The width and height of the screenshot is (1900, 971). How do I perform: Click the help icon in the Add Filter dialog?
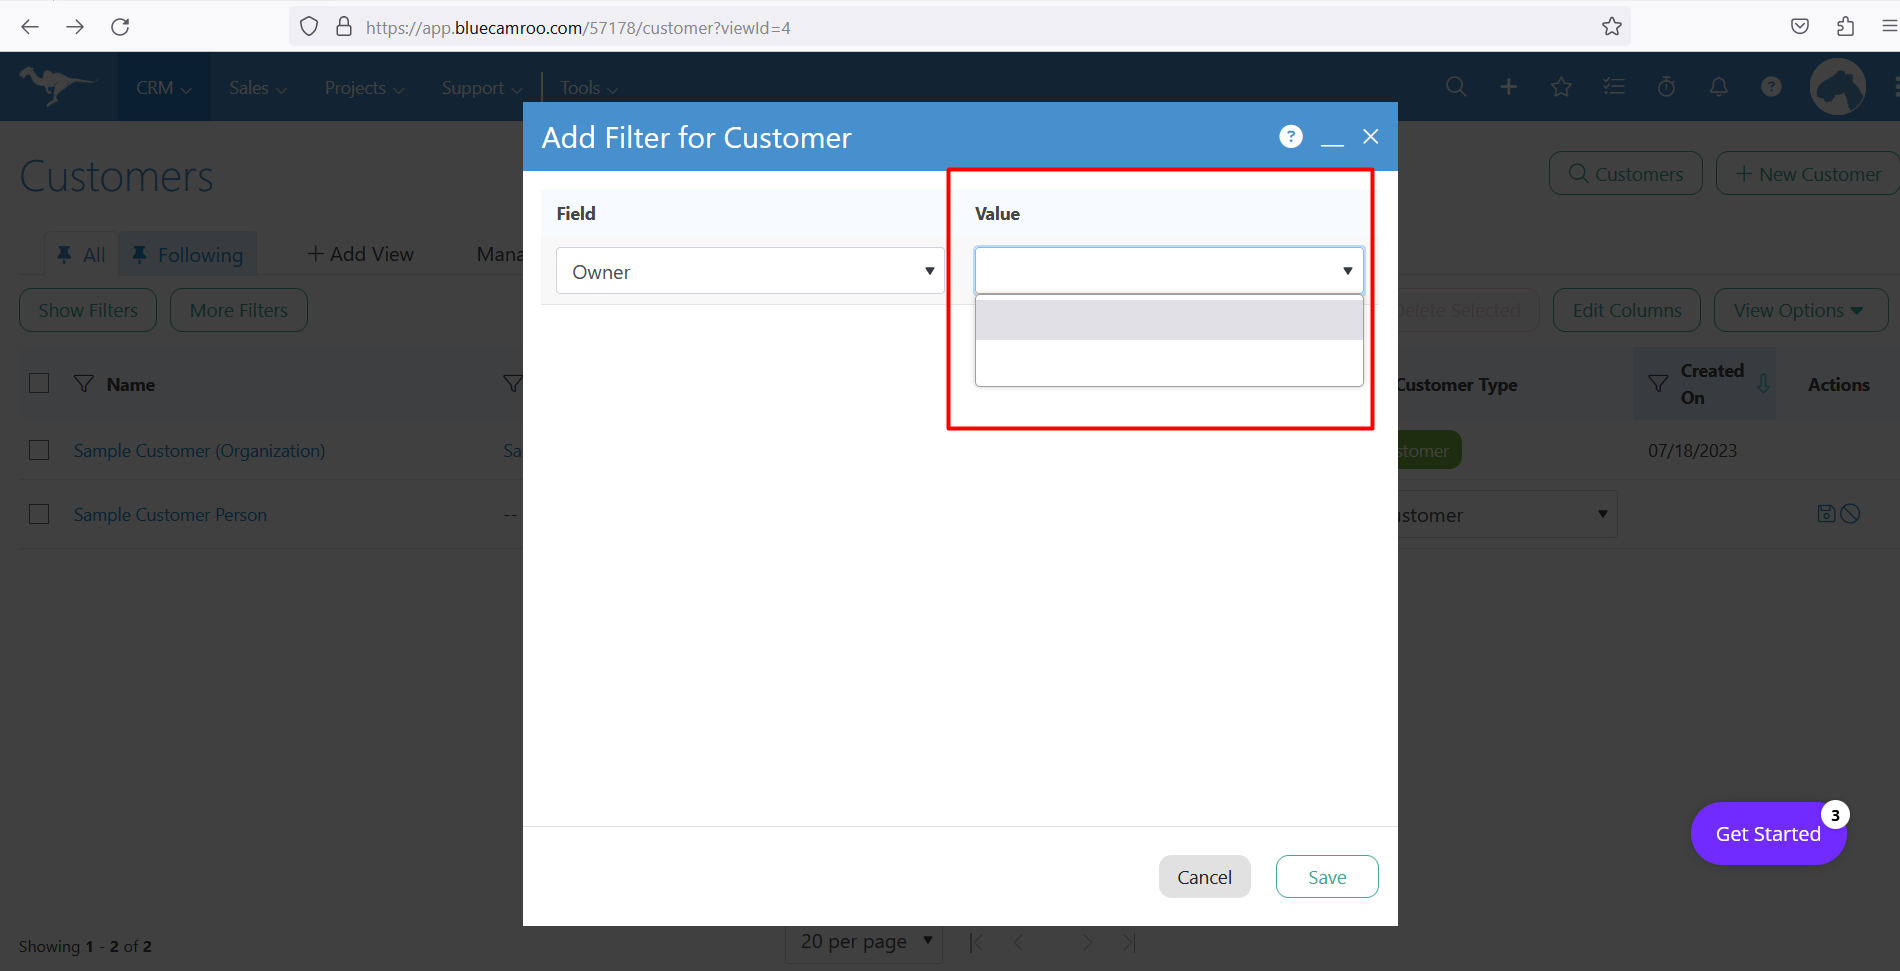tap(1291, 137)
